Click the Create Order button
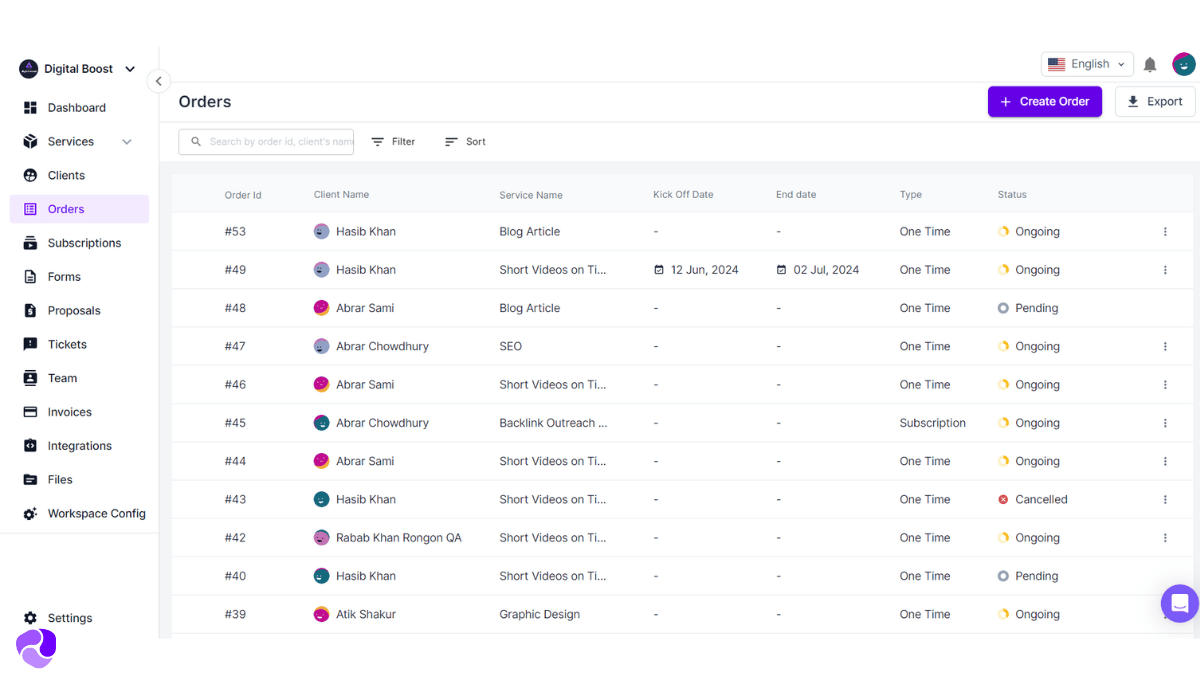This screenshot has height=685, width=1200. [1044, 101]
